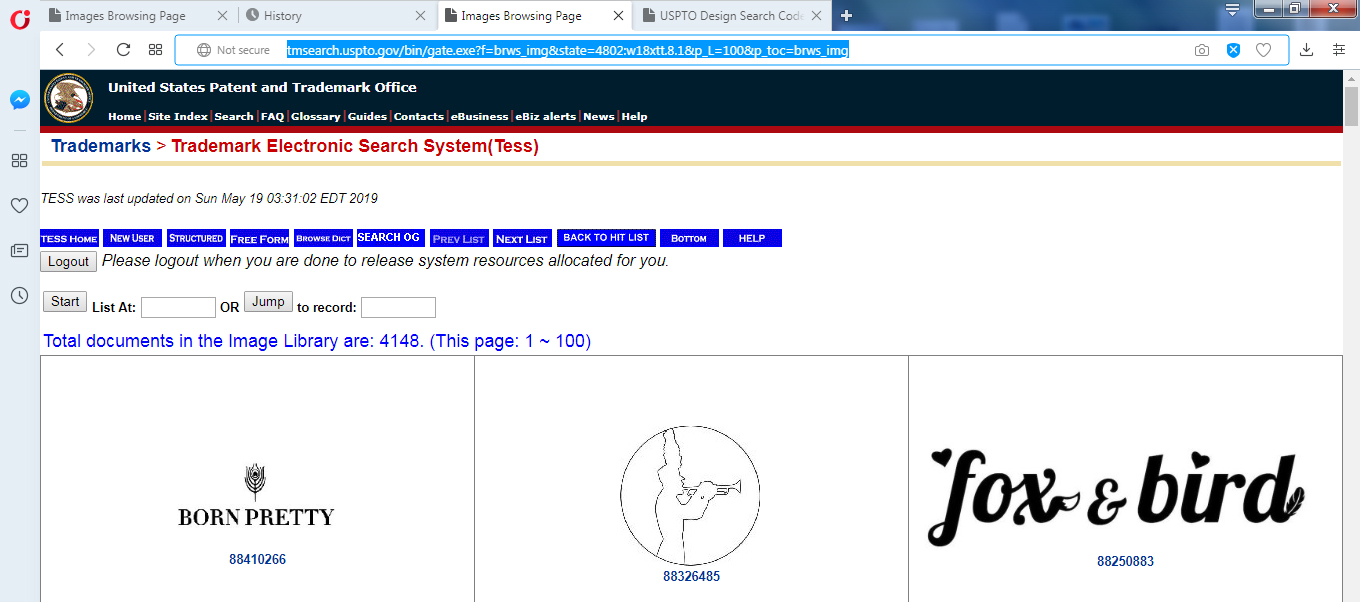Bookmark page with address bar heart
Screen dimensions: 1360x602
(x=1263, y=50)
